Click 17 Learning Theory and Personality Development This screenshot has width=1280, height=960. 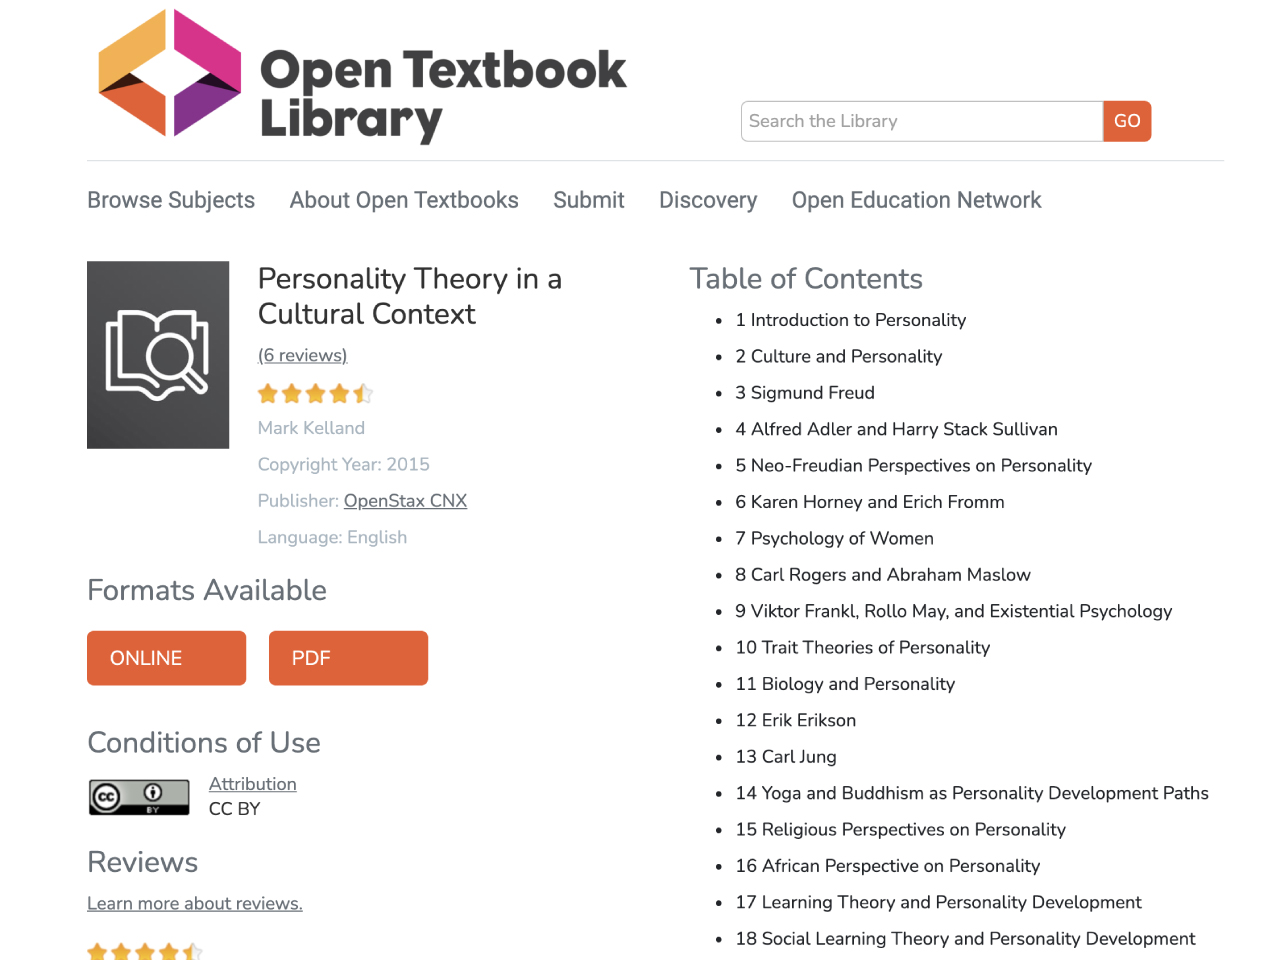(x=938, y=902)
